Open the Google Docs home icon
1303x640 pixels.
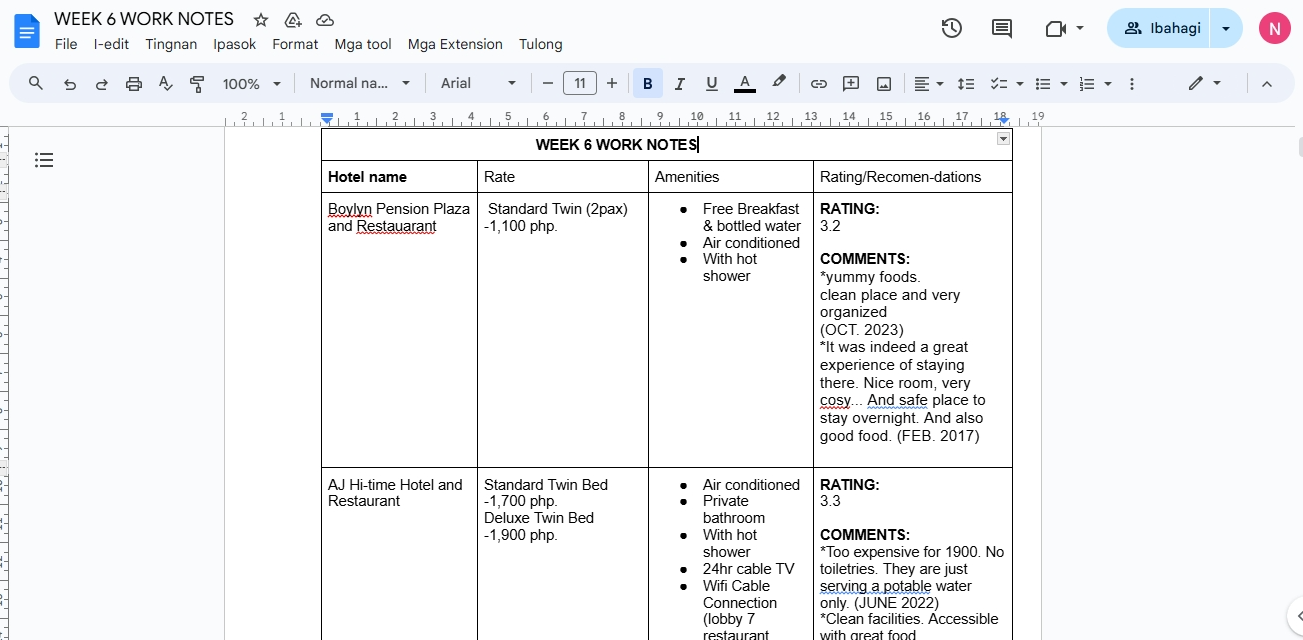[27, 31]
